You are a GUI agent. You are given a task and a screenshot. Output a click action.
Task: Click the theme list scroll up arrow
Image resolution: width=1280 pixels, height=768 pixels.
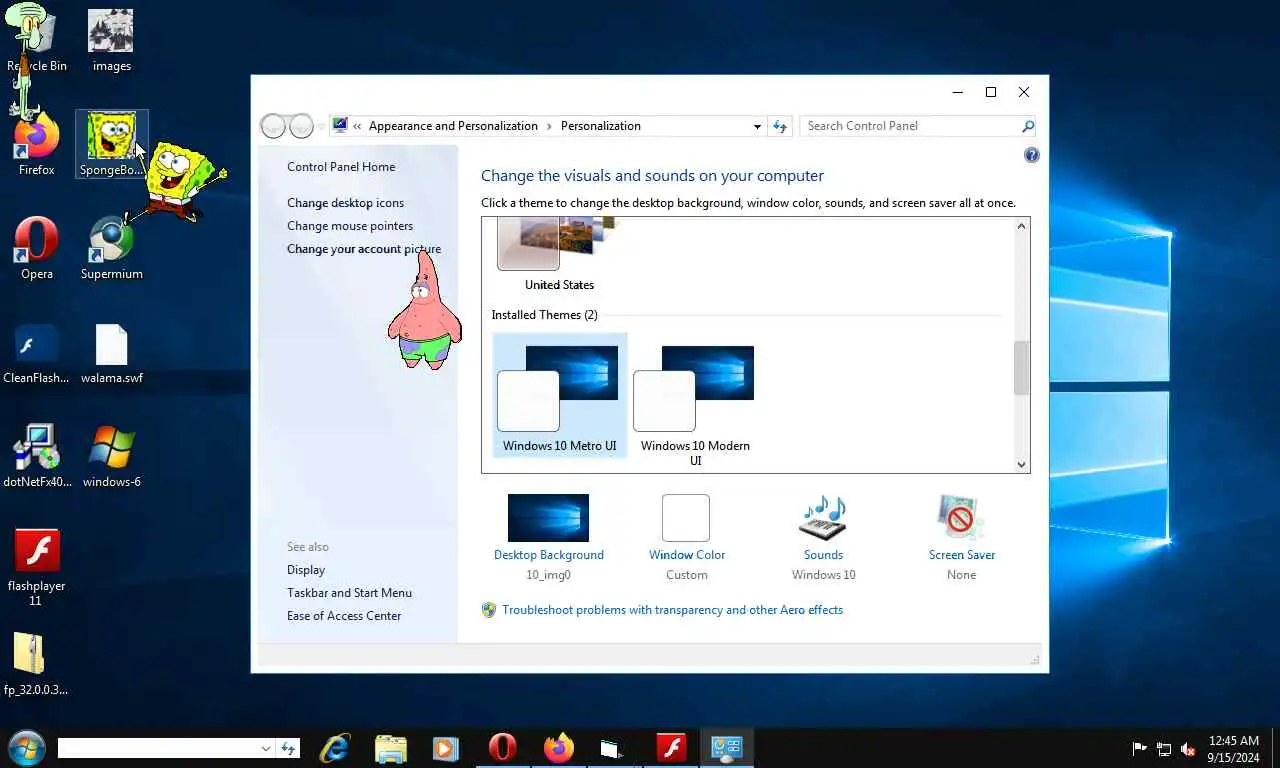point(1021,226)
